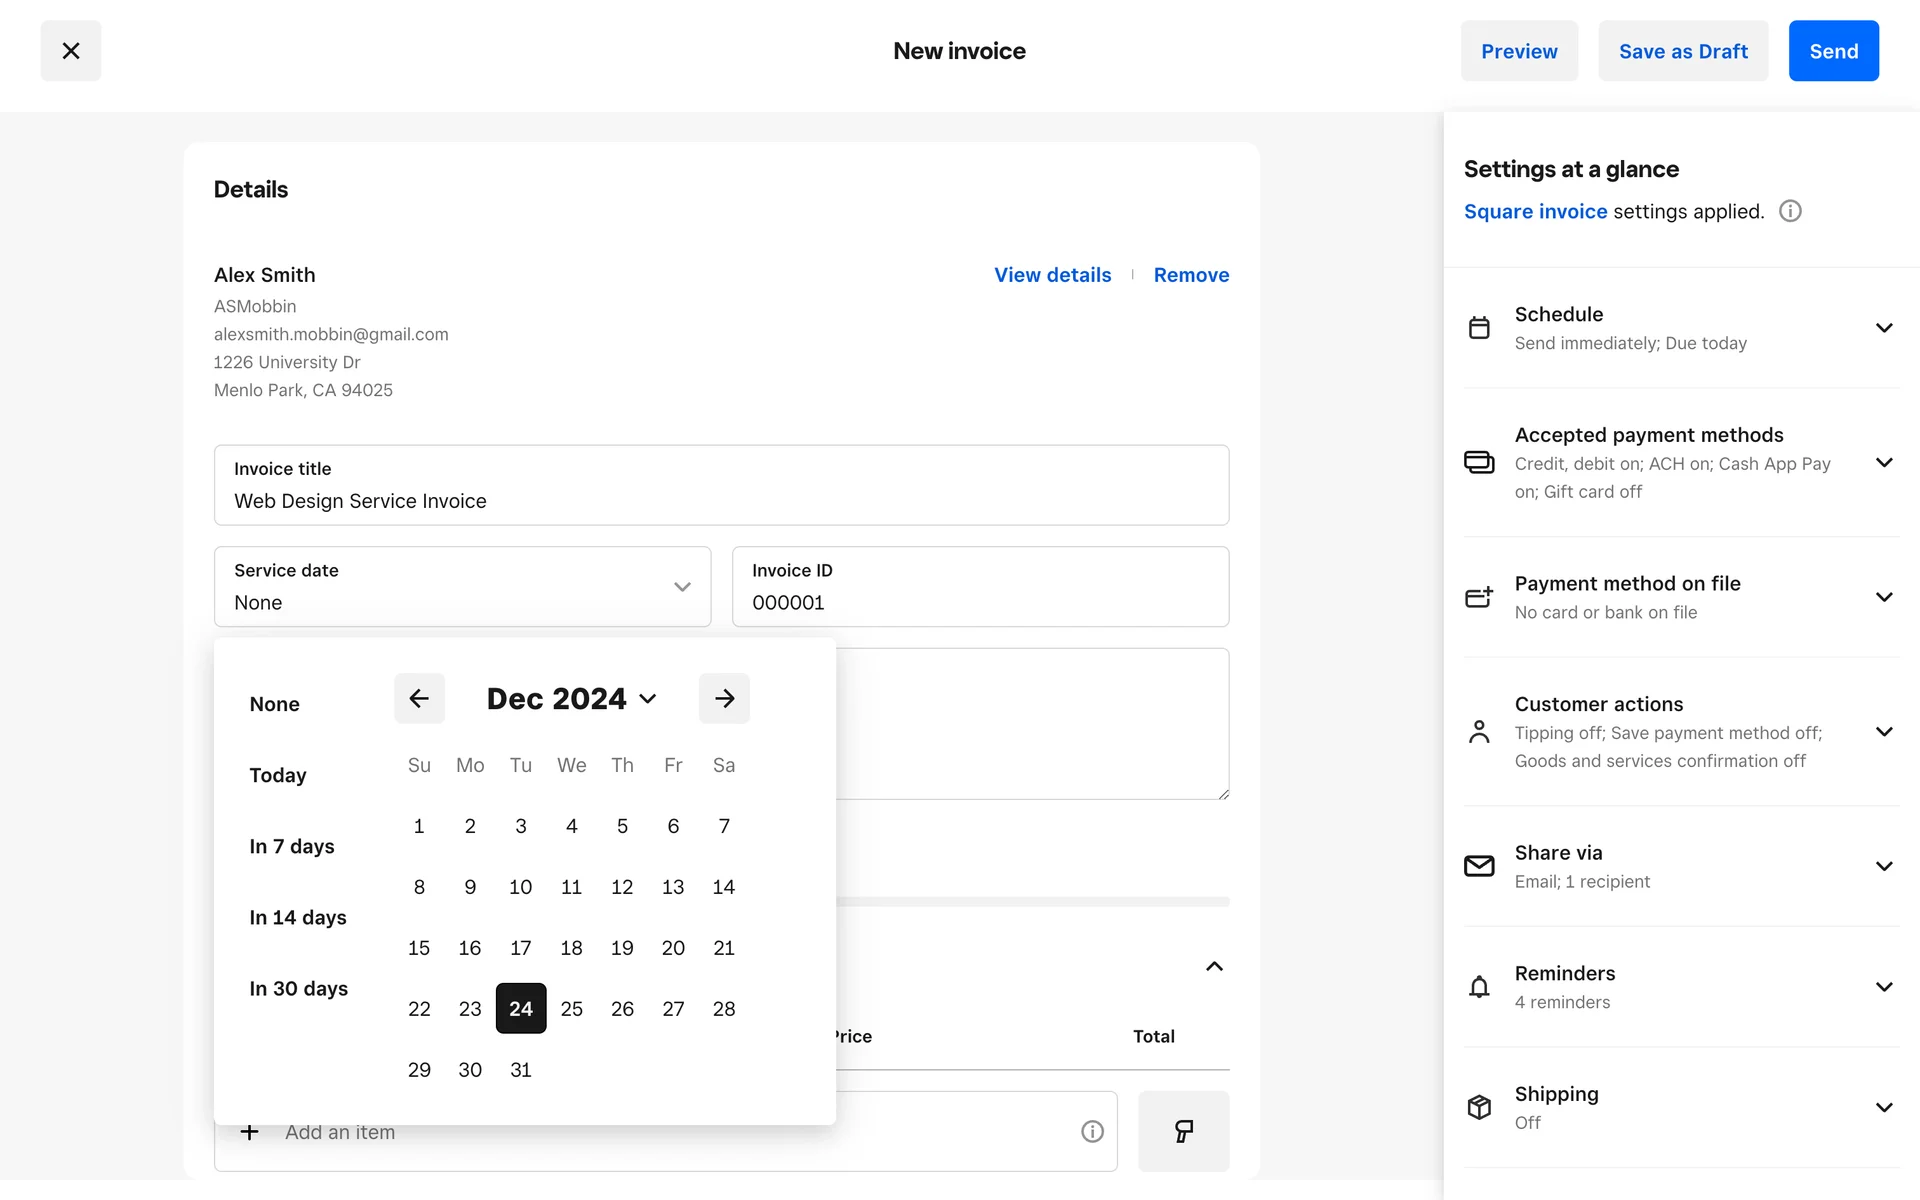
Task: Click info icon in Add an item field
Action: pyautogui.click(x=1092, y=1131)
